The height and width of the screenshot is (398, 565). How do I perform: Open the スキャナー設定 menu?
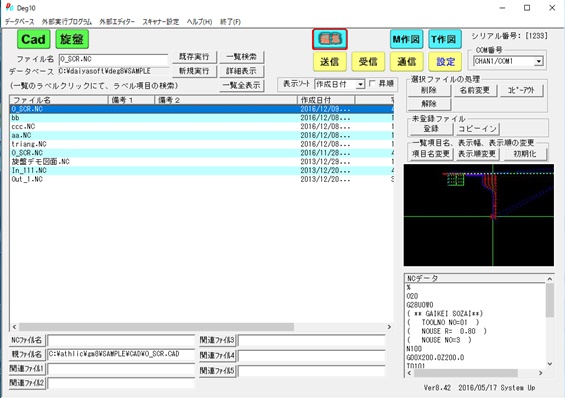[x=161, y=22]
